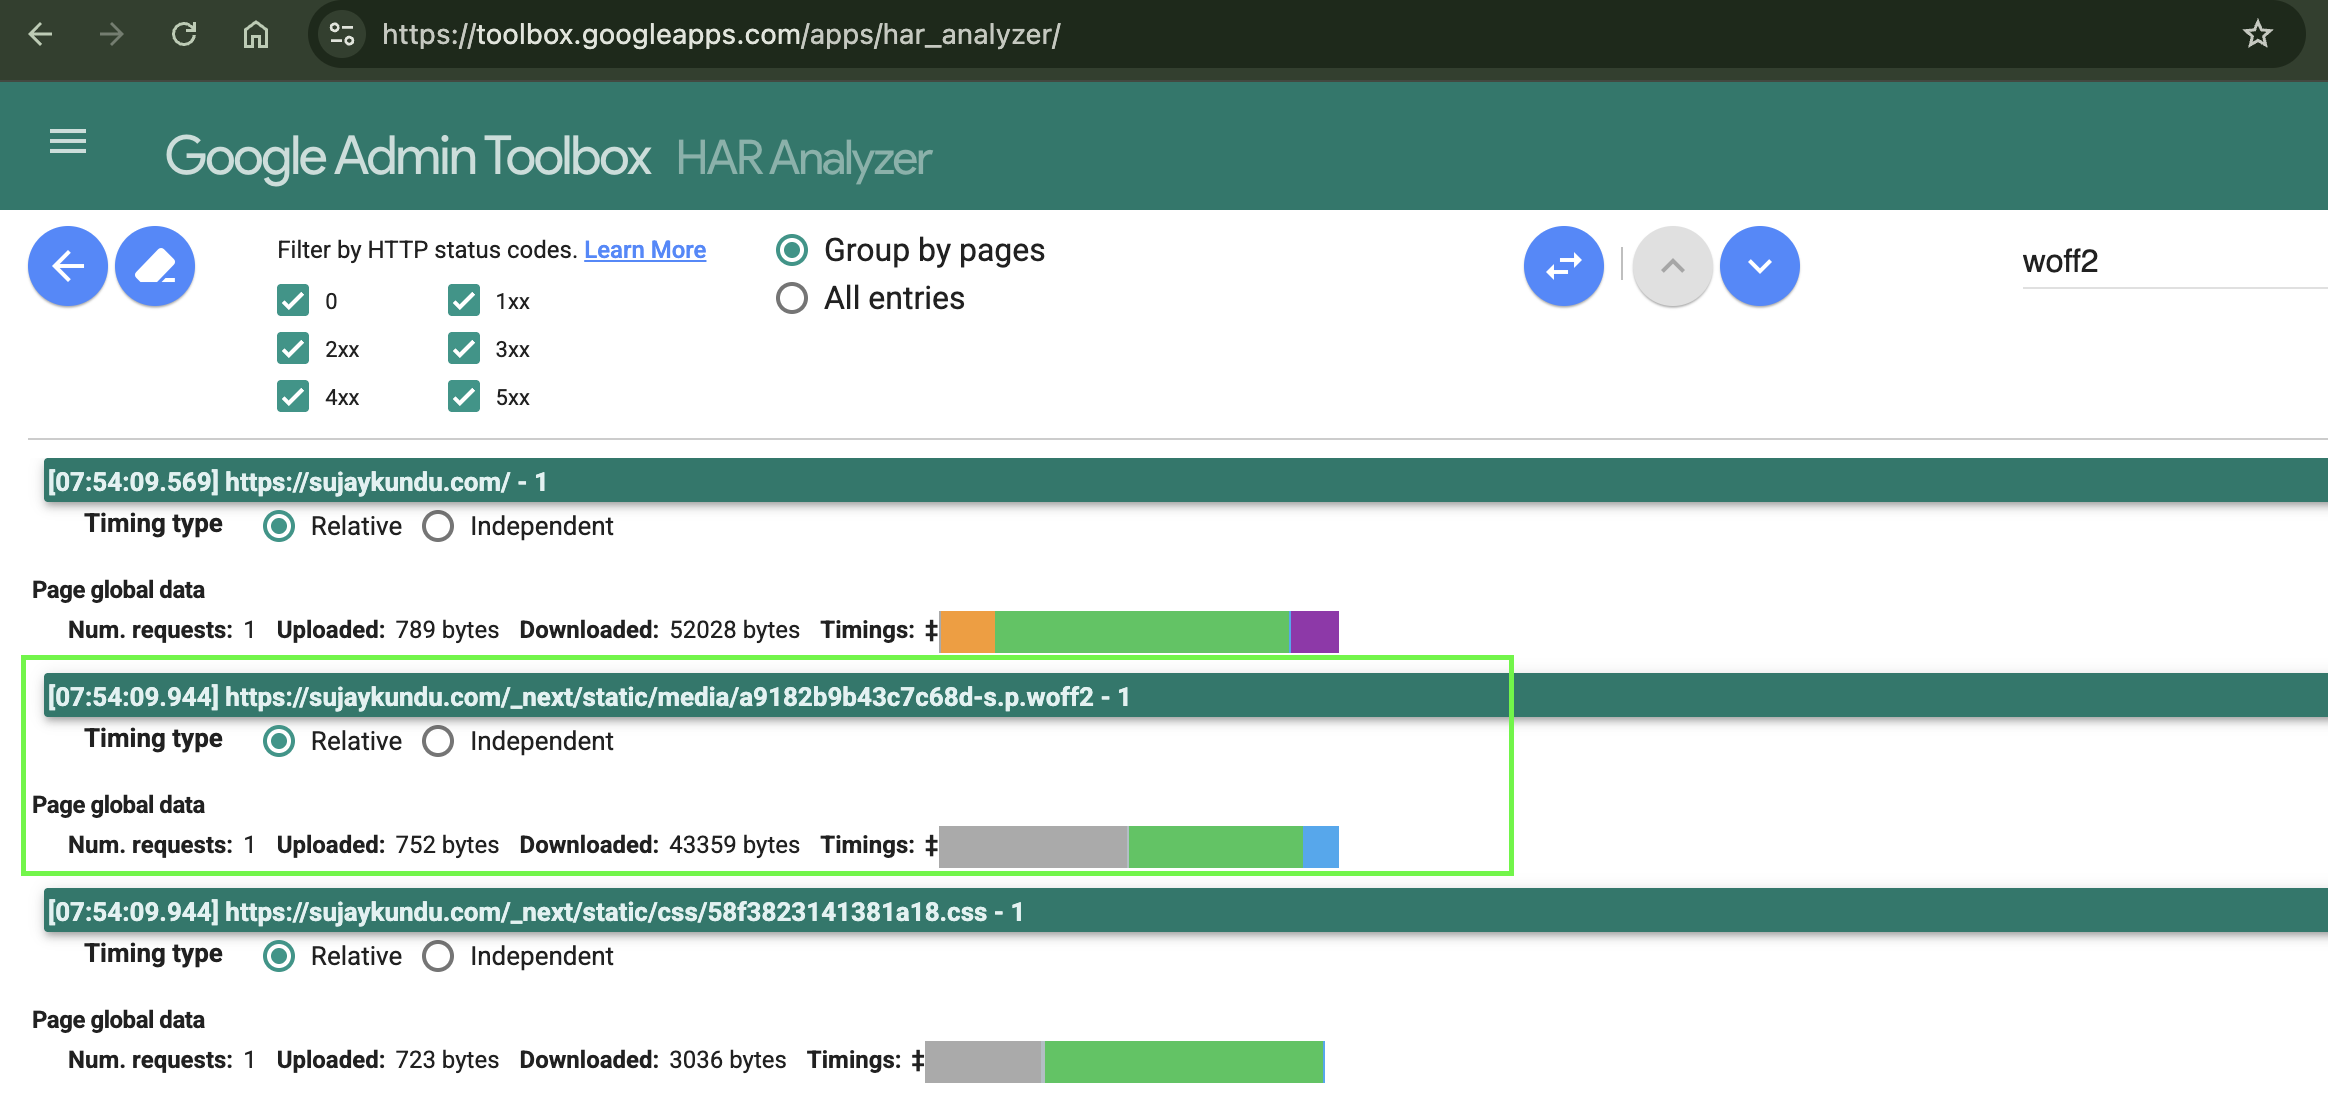Select All entries option

pos(792,298)
